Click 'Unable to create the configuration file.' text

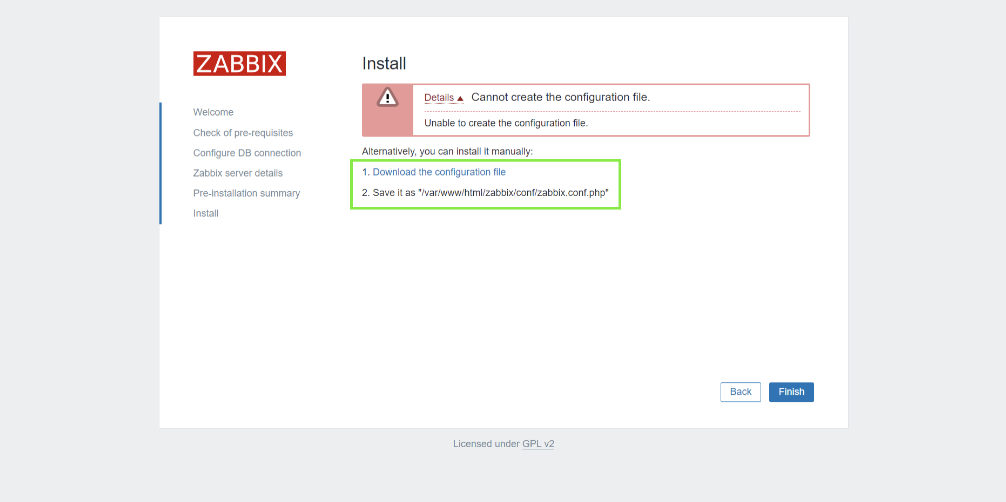(506, 123)
